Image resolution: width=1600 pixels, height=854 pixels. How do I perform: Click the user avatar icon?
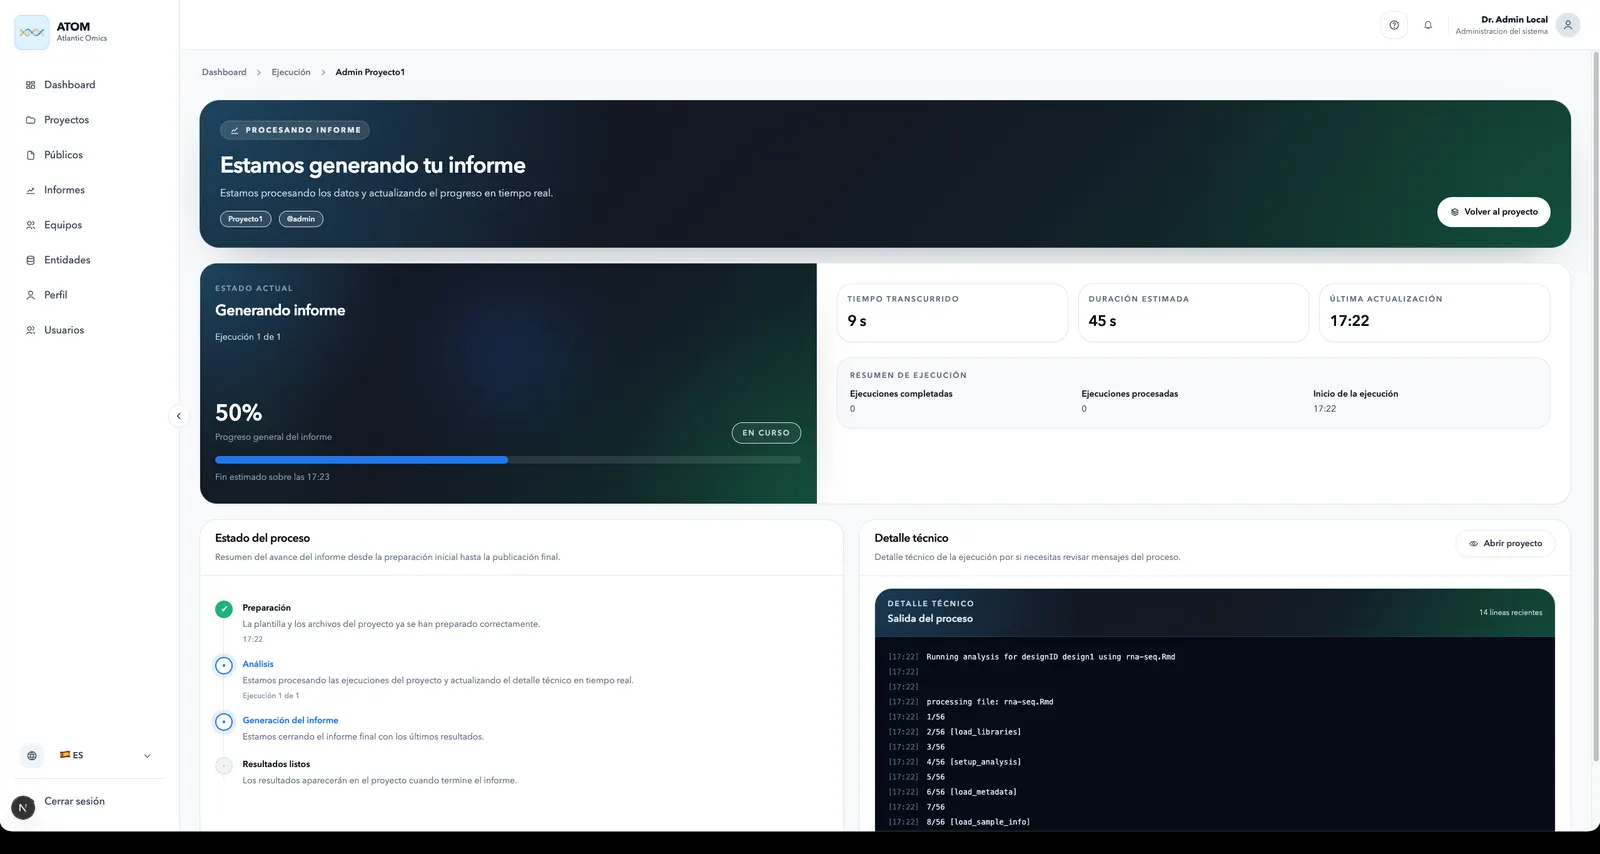(1568, 25)
